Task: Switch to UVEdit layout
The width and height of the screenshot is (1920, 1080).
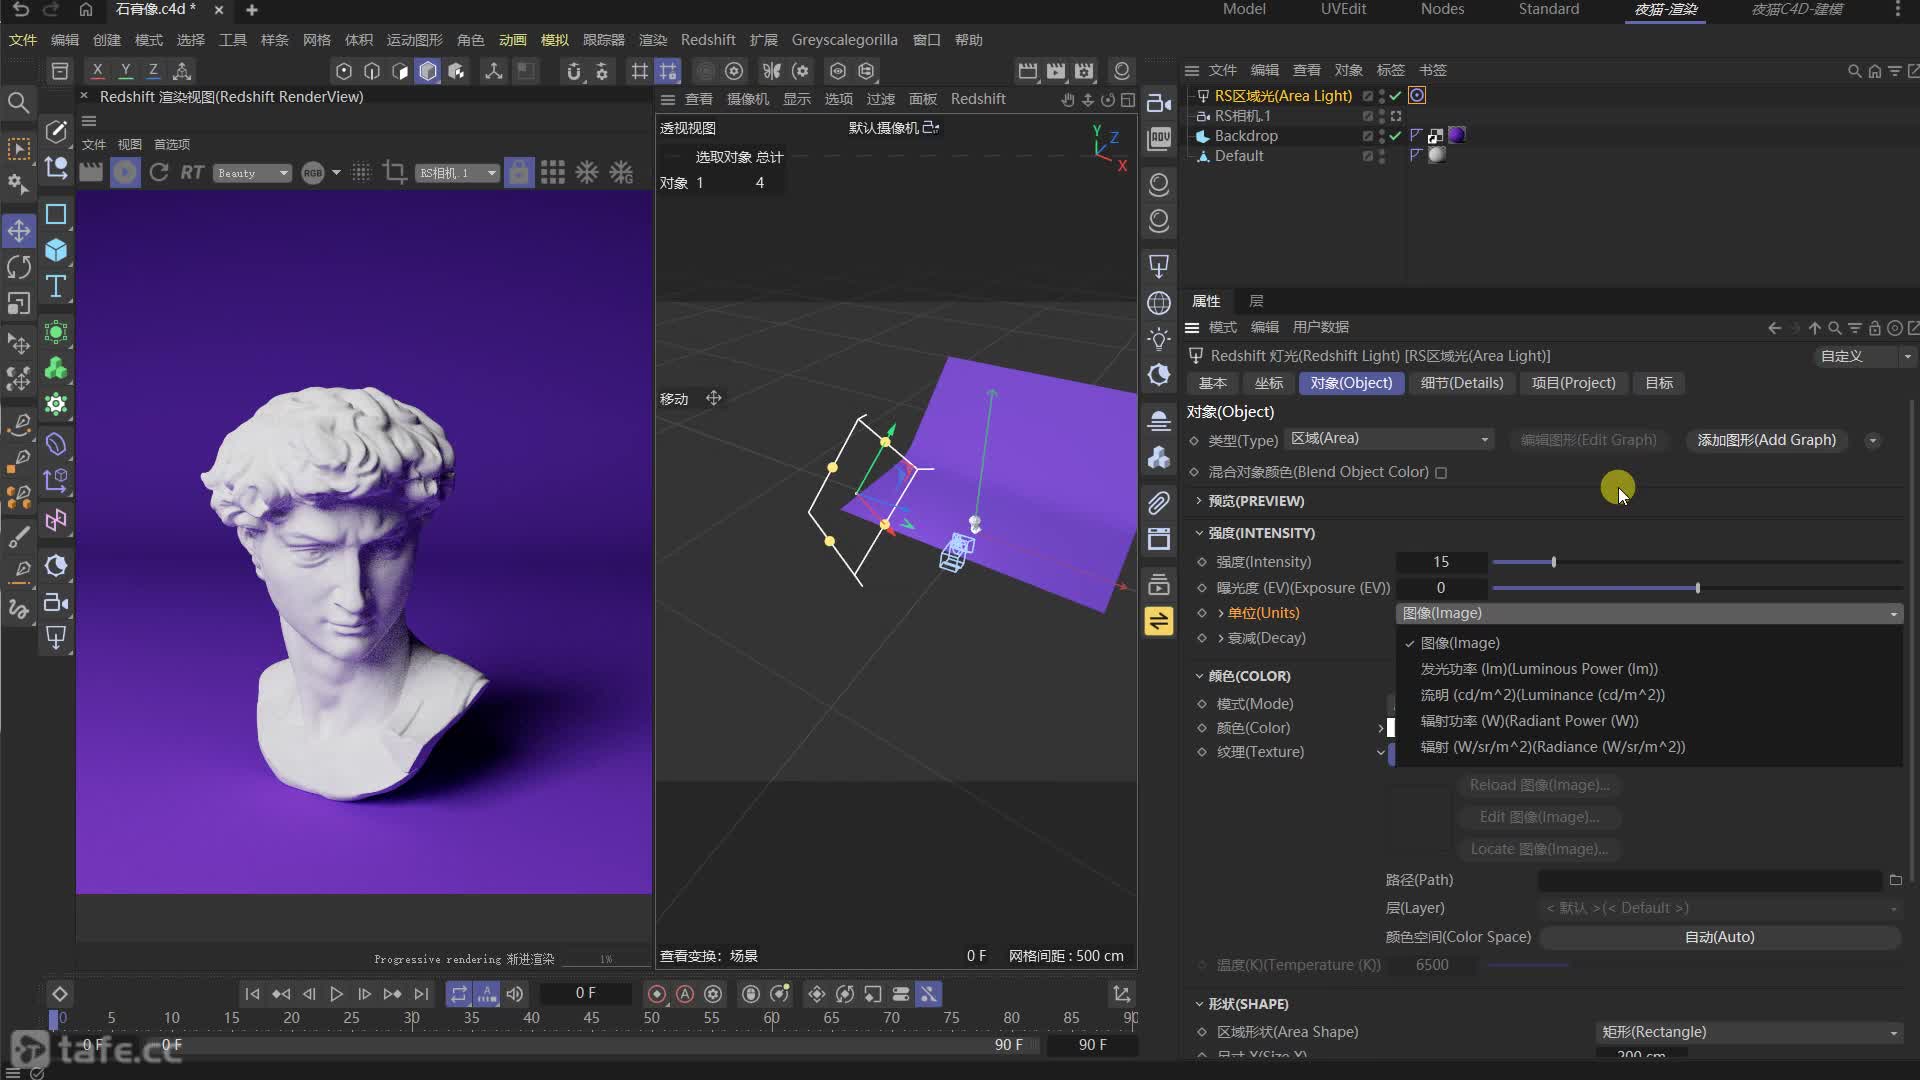Action: coord(1343,9)
